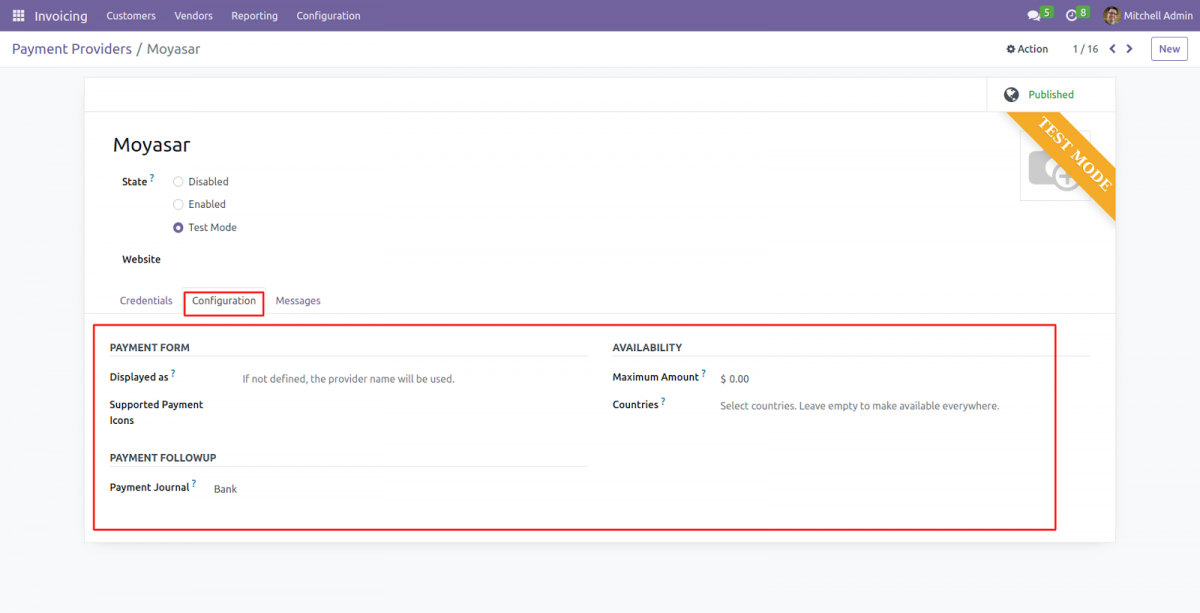Click the Published globe icon
The height and width of the screenshot is (613, 1200).
(x=1011, y=93)
